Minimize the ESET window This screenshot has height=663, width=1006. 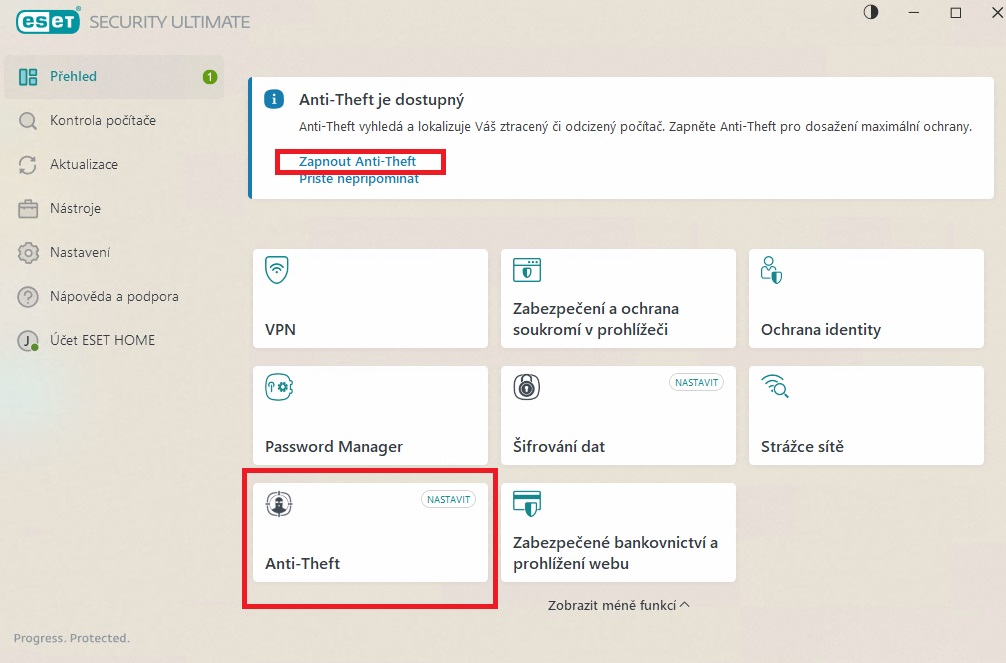coord(914,13)
